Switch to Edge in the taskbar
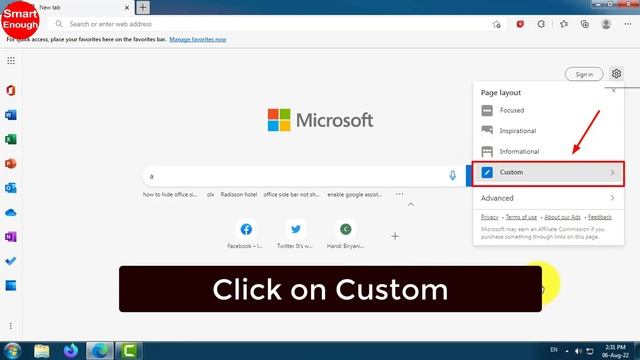This screenshot has height=360, width=640. point(100,351)
